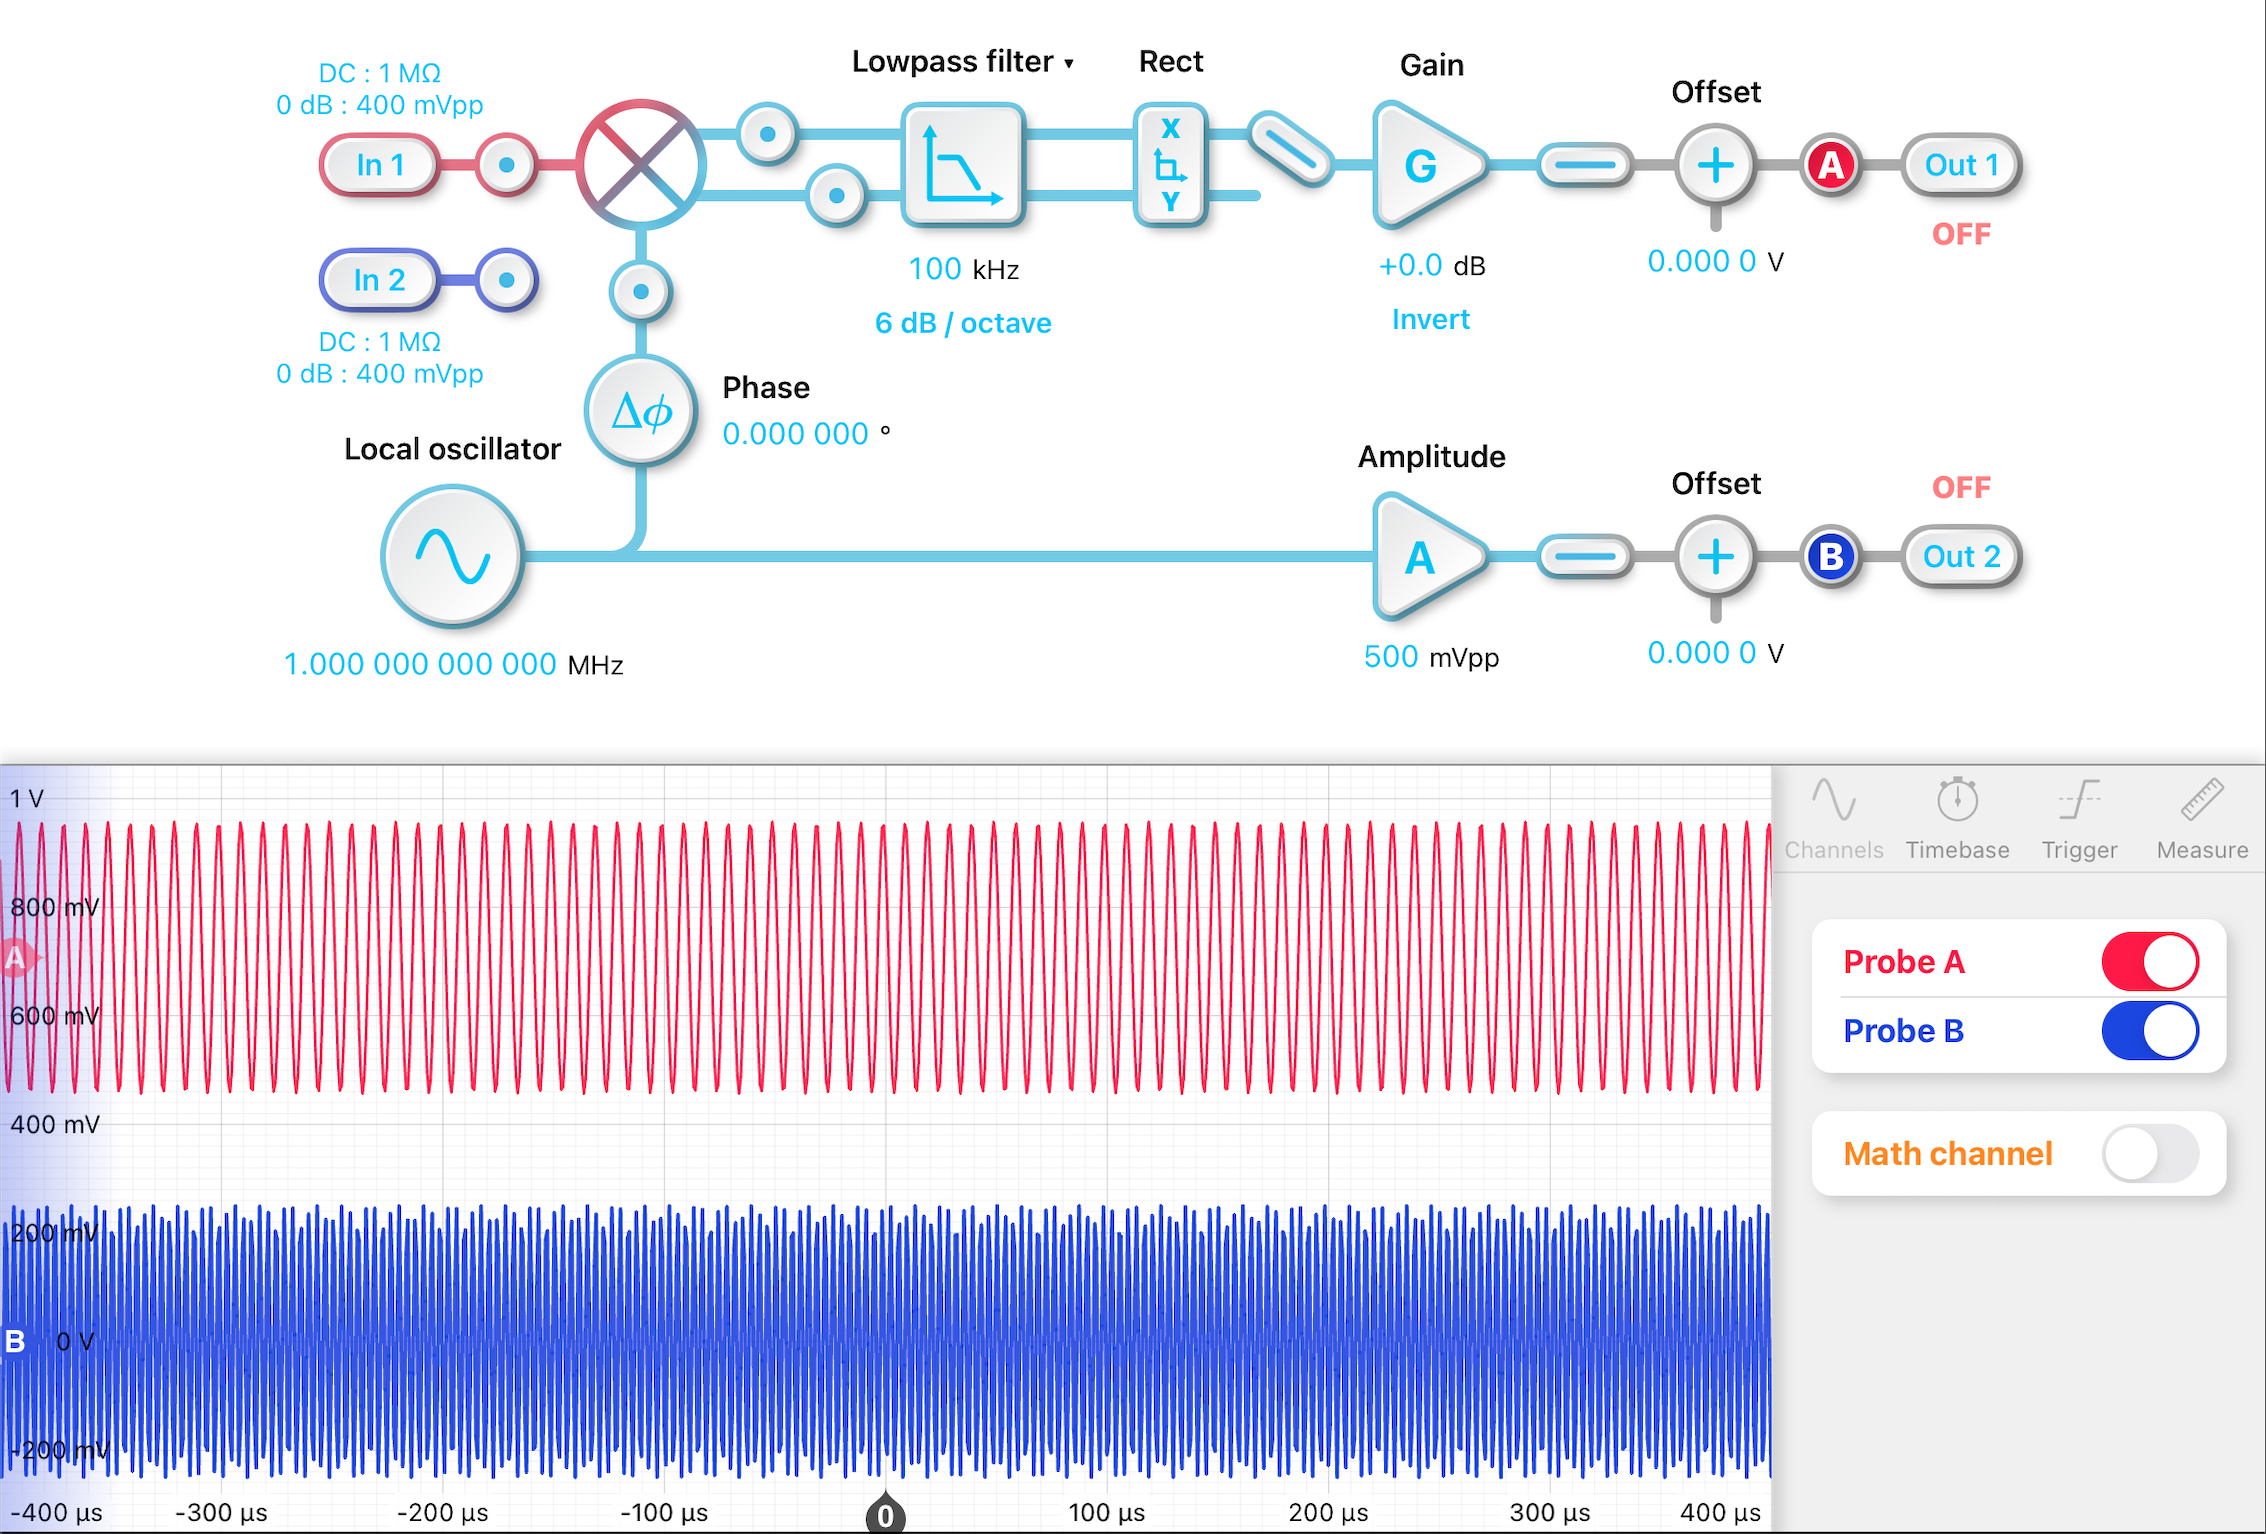Image resolution: width=2266 pixels, height=1534 pixels.
Task: Turn on Out 2 via OFF label
Action: coord(1960,487)
